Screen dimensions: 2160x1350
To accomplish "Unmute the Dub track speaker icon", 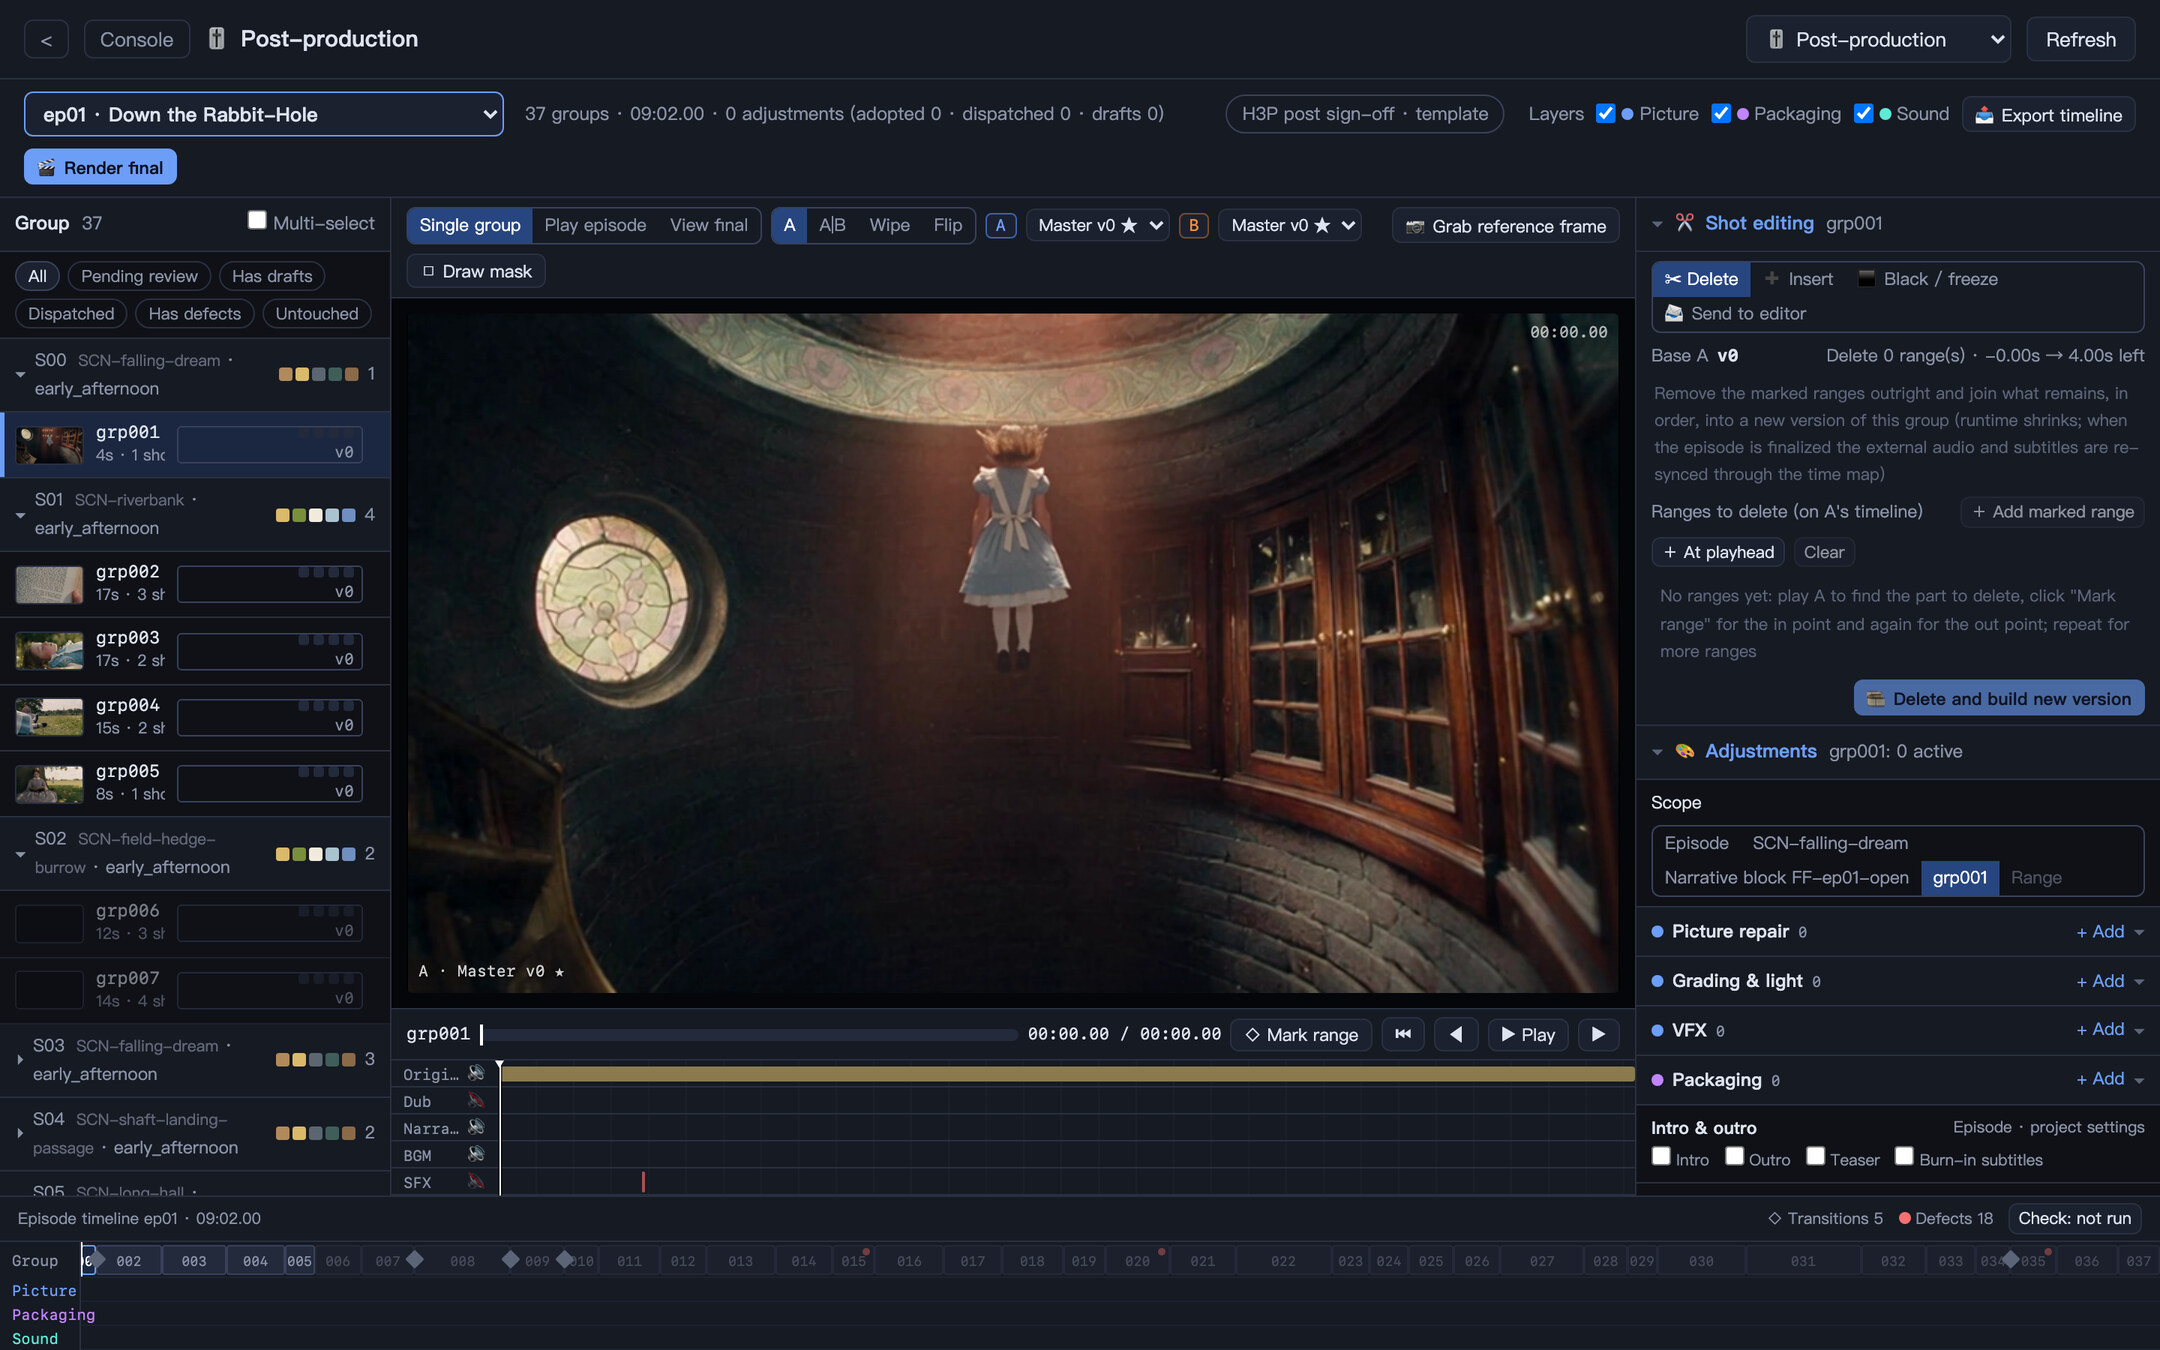I will point(476,1100).
